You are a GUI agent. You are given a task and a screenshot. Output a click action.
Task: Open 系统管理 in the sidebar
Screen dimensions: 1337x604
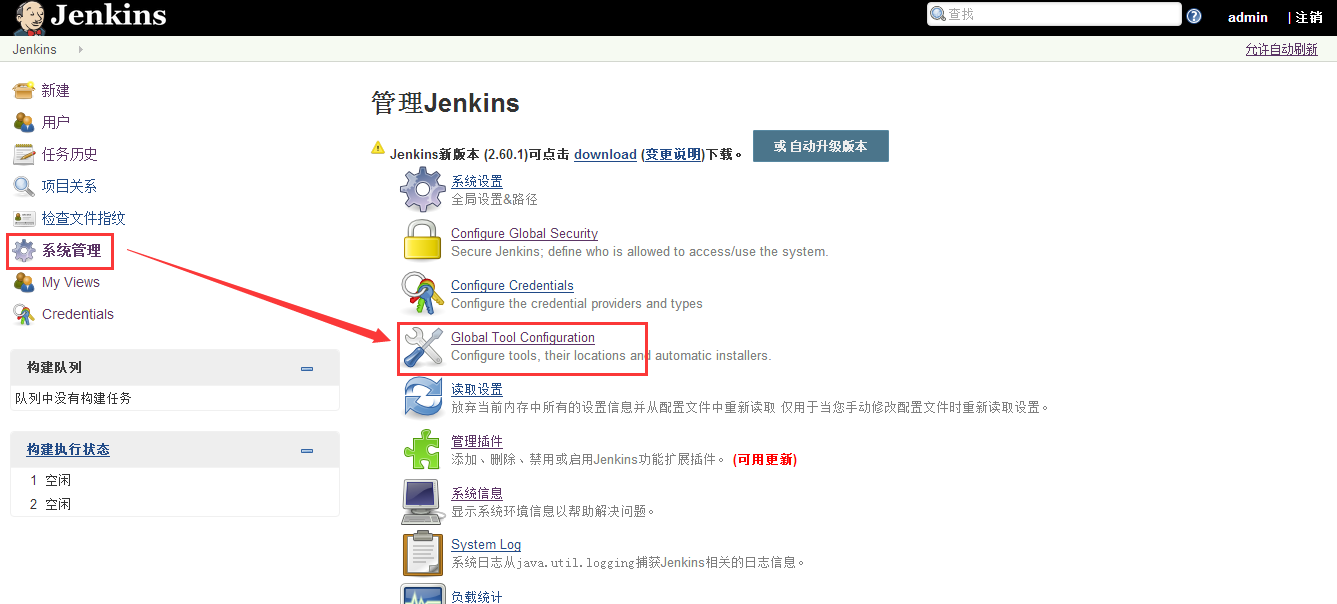[71, 250]
